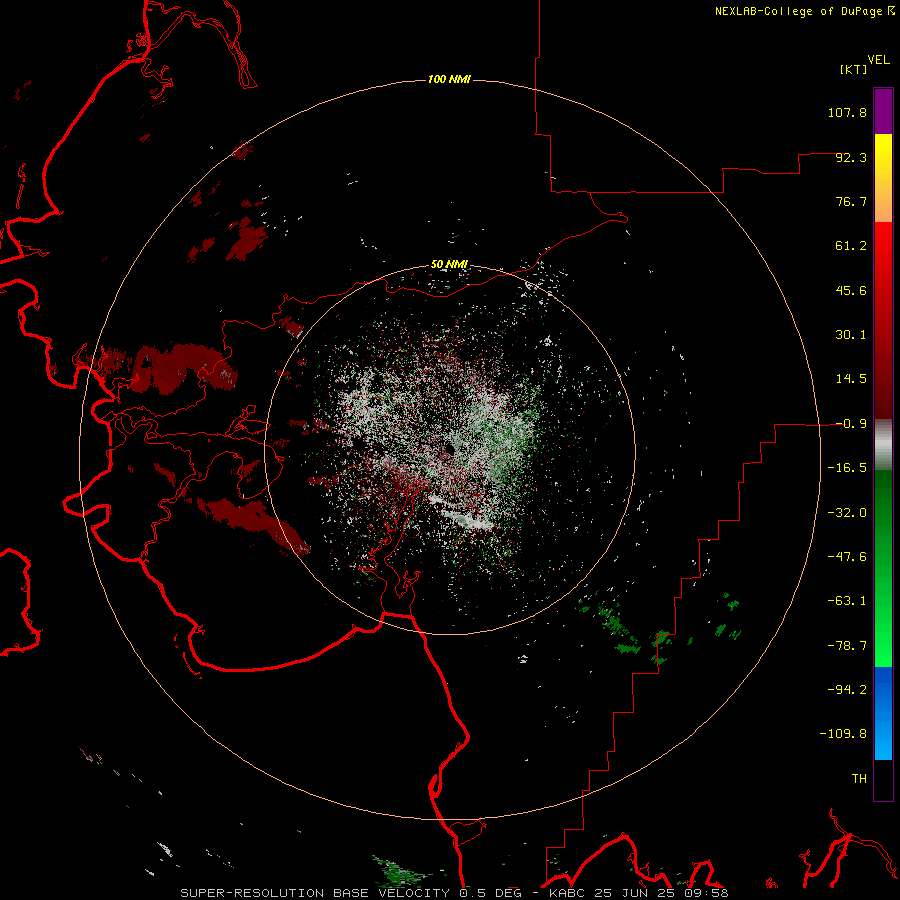Pick the purple segment of the velocity scale
Viewport: 900px width, 900px height.
pyautogui.click(x=883, y=111)
